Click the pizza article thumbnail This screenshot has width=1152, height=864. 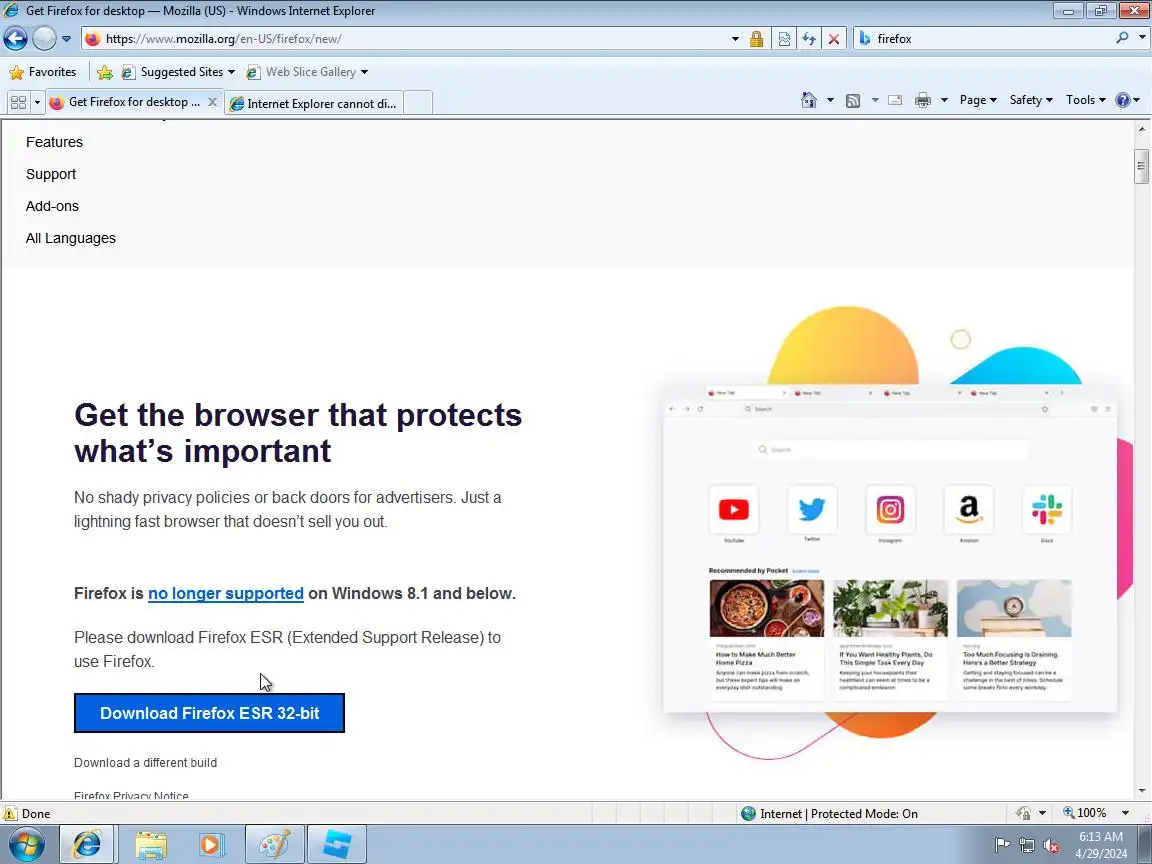(x=766, y=608)
